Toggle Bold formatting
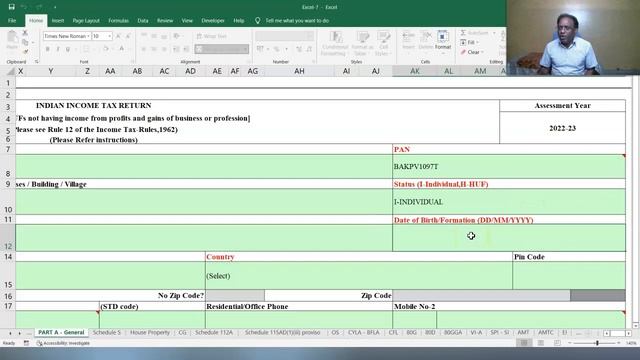The image size is (640, 360). click(x=47, y=49)
